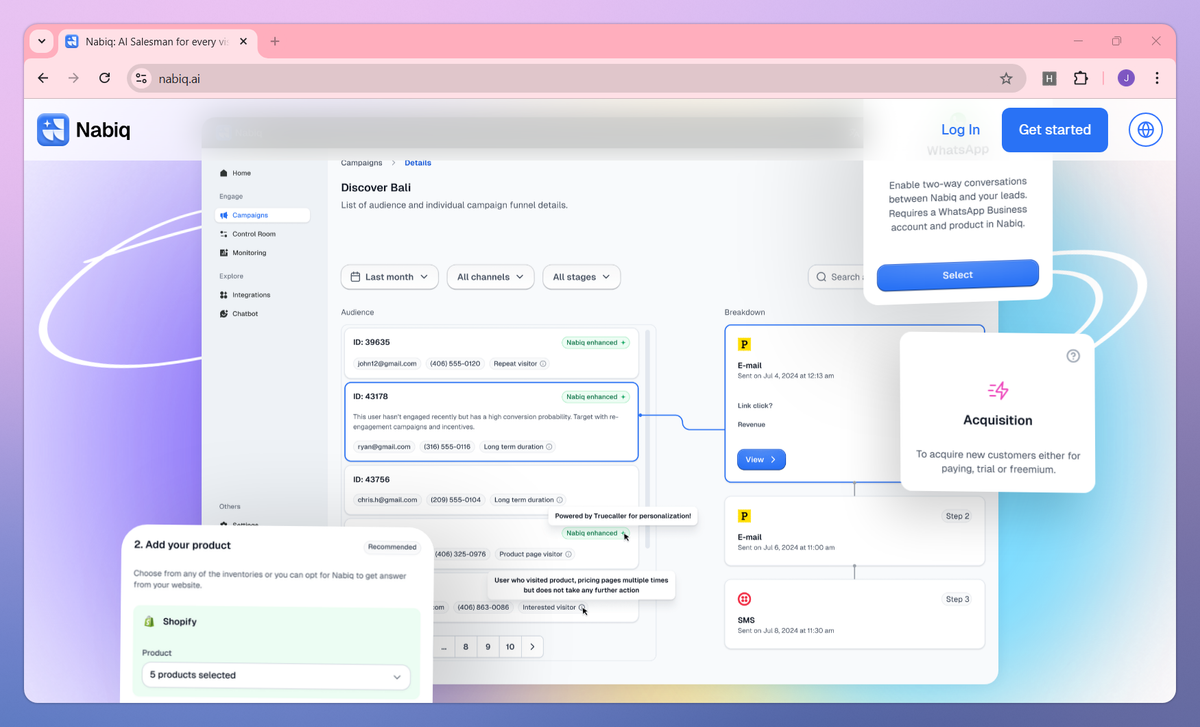
Task: Open the Chrome three-dot menu
Action: pos(1157,78)
